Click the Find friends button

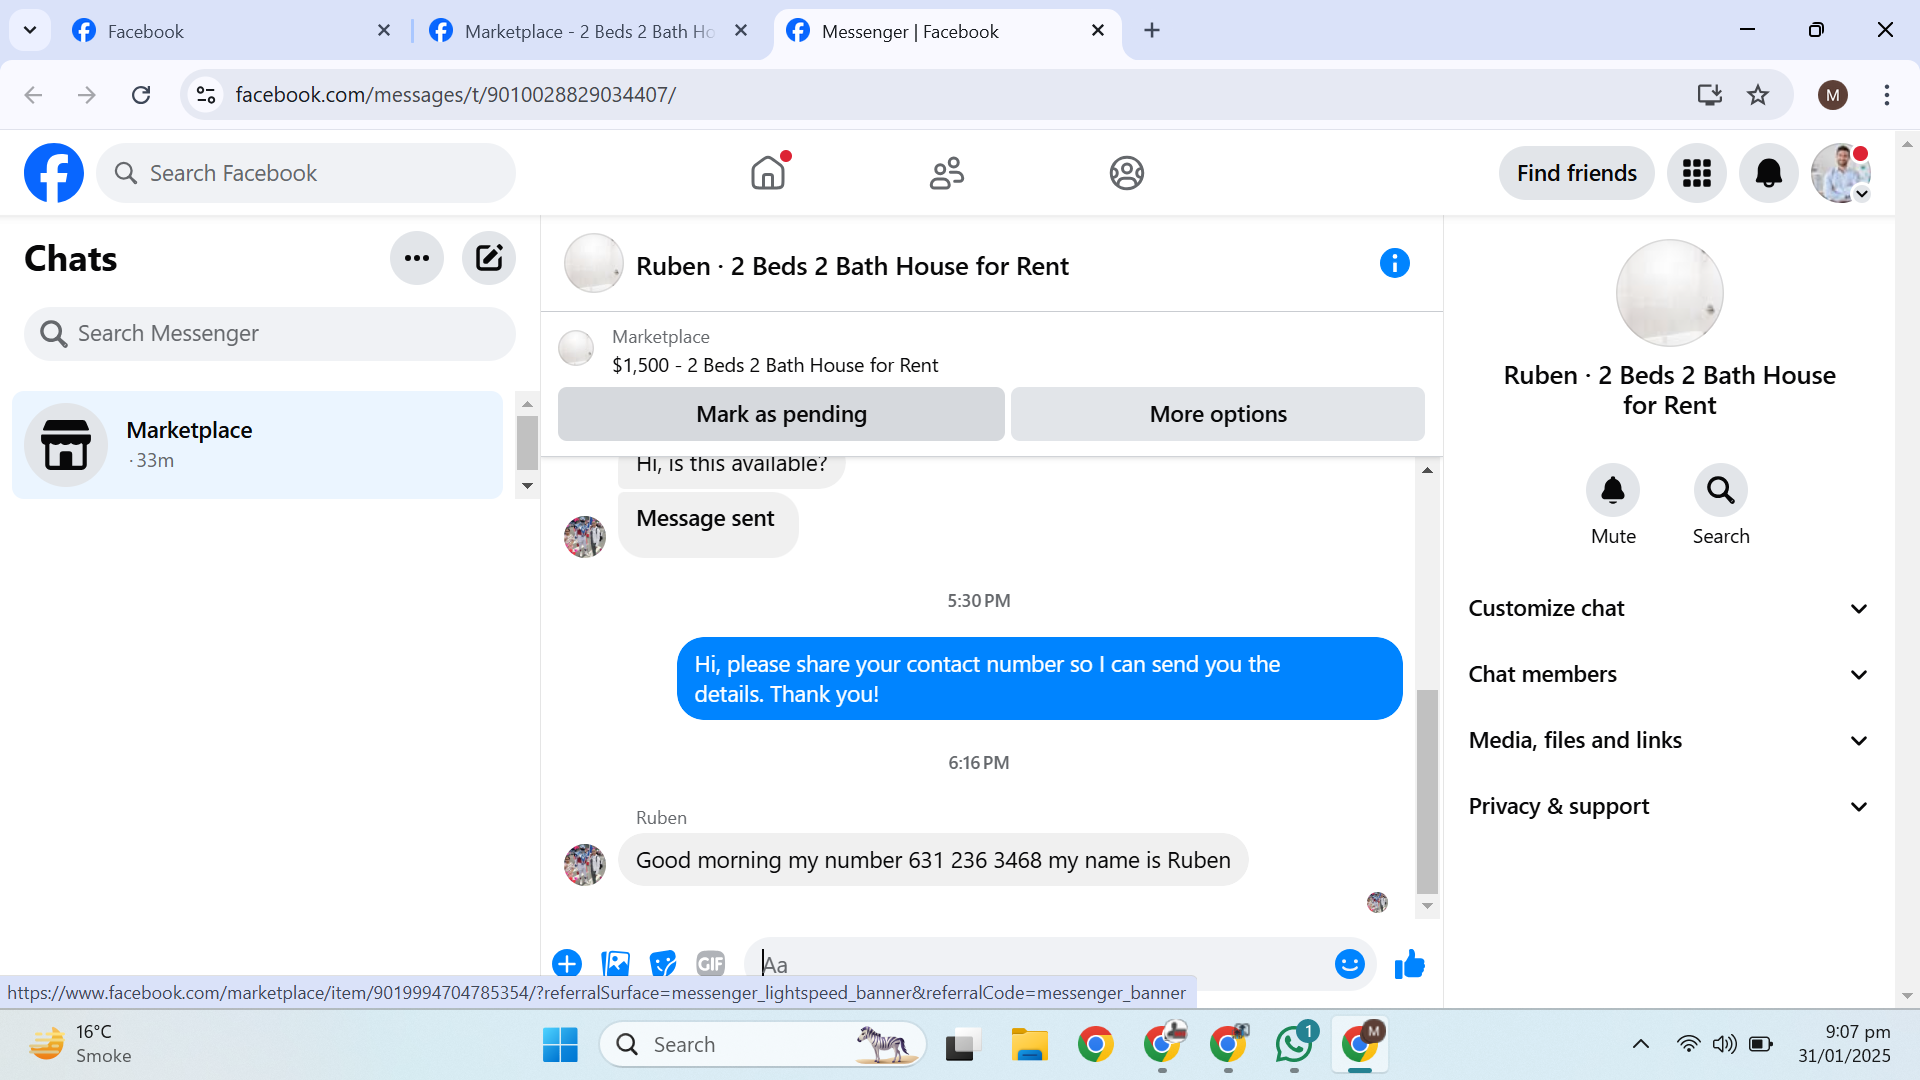click(x=1577, y=173)
